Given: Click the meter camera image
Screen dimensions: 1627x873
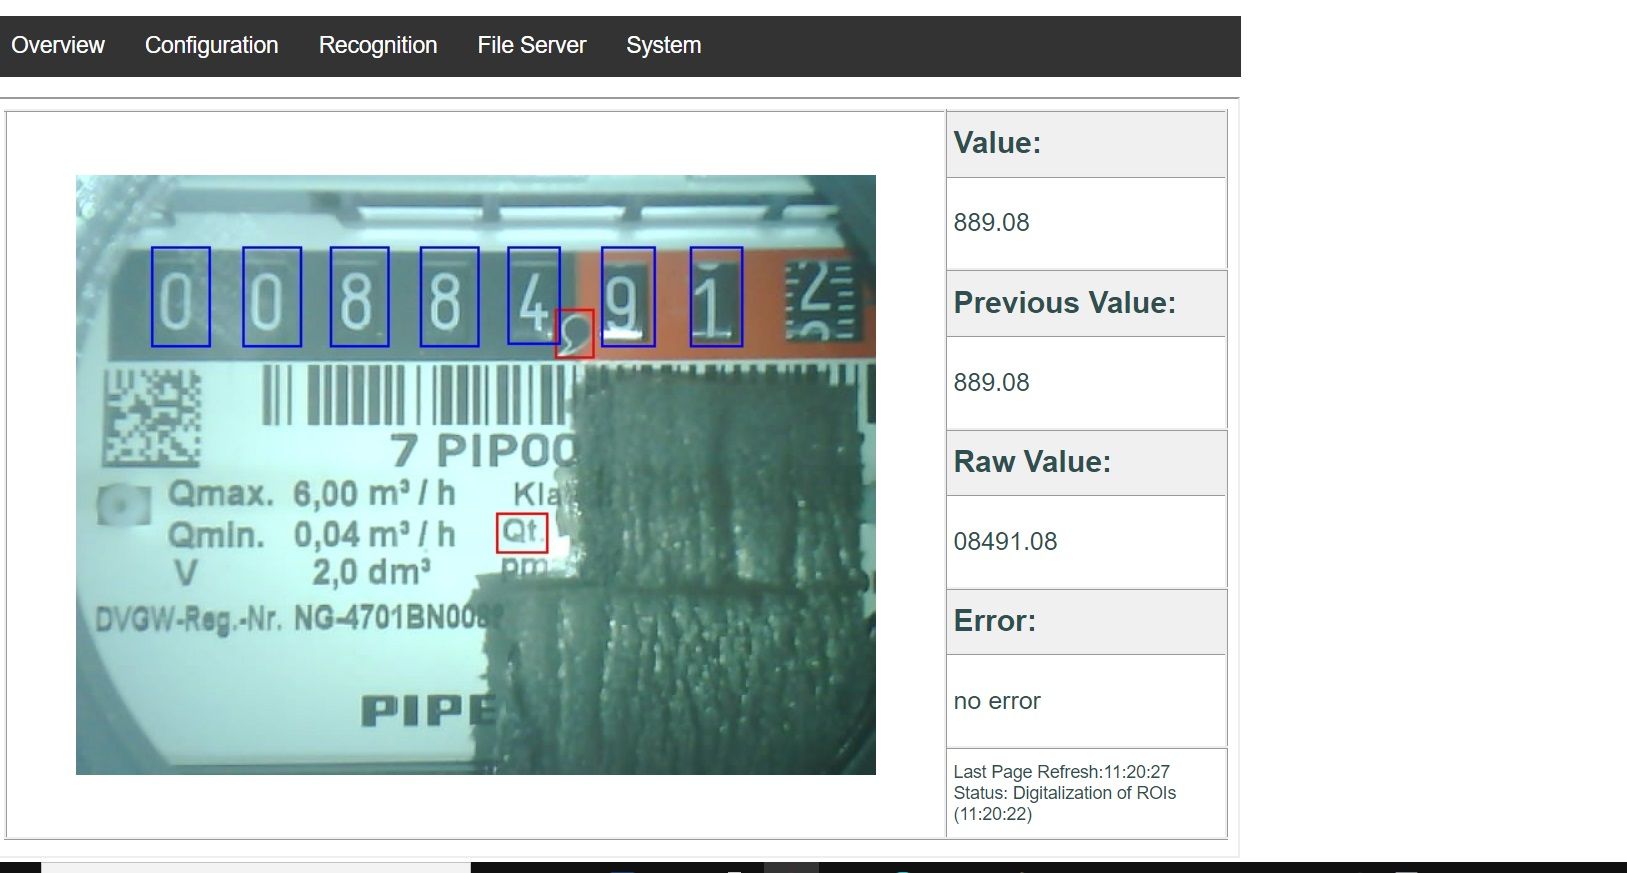Looking at the screenshot, I should [x=476, y=475].
